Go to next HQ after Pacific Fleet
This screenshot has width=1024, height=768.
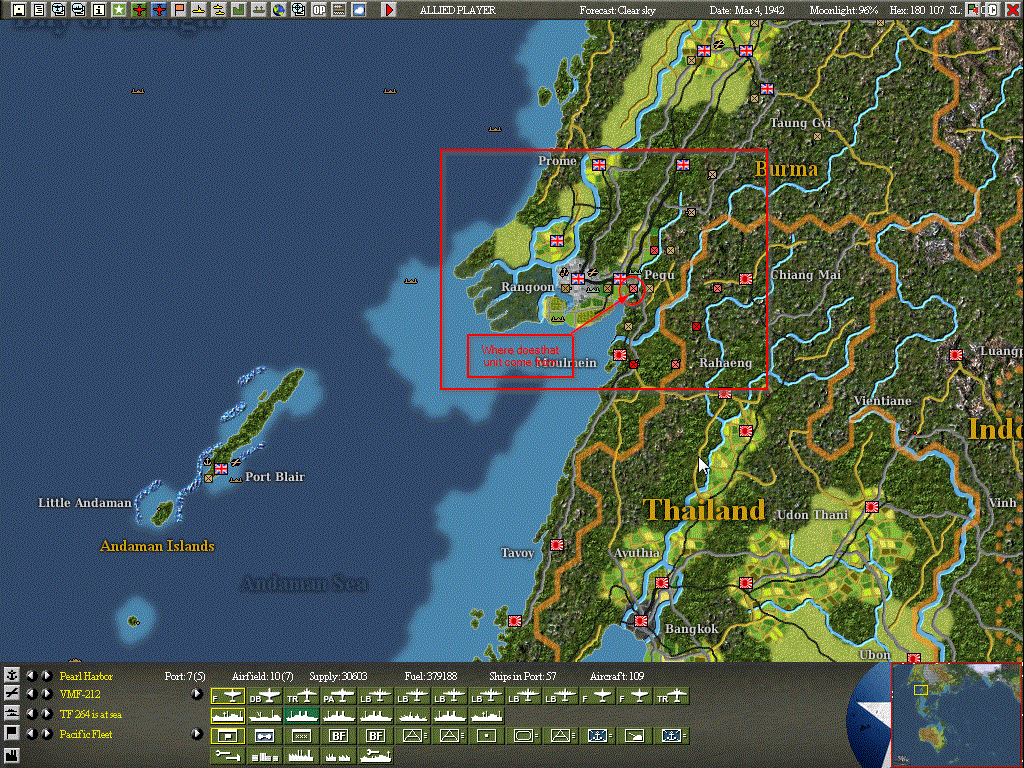[47, 734]
